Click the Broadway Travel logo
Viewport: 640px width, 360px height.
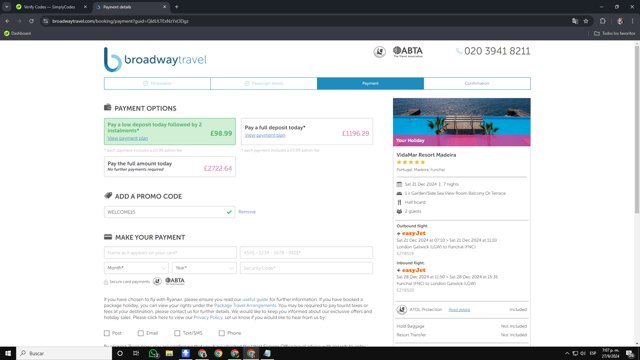click(x=155, y=60)
